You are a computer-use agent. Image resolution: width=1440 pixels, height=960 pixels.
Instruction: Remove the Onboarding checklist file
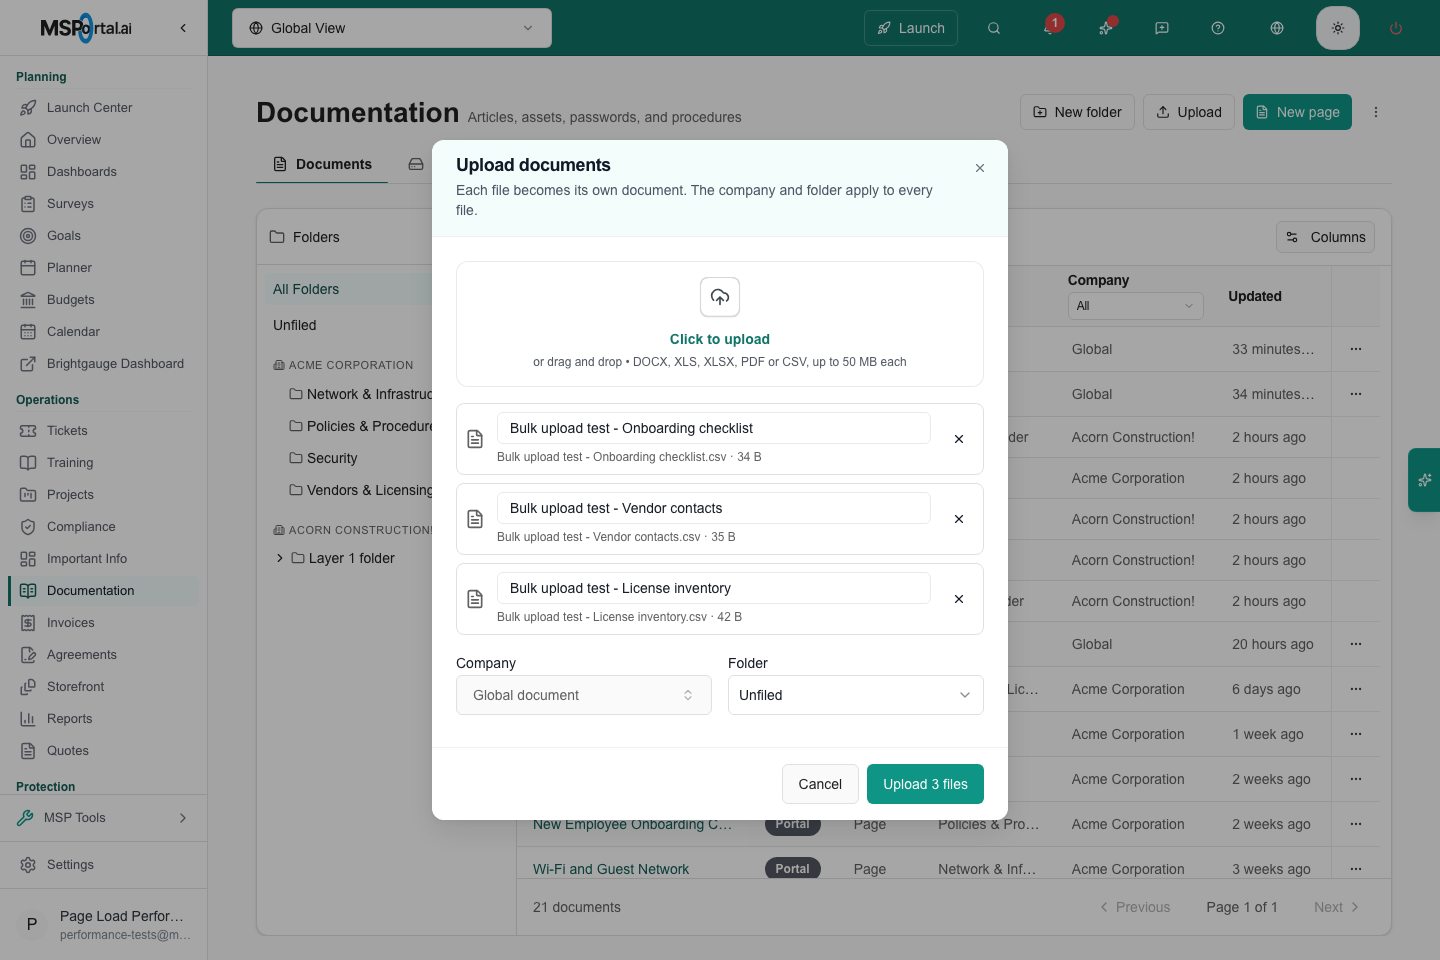959,439
